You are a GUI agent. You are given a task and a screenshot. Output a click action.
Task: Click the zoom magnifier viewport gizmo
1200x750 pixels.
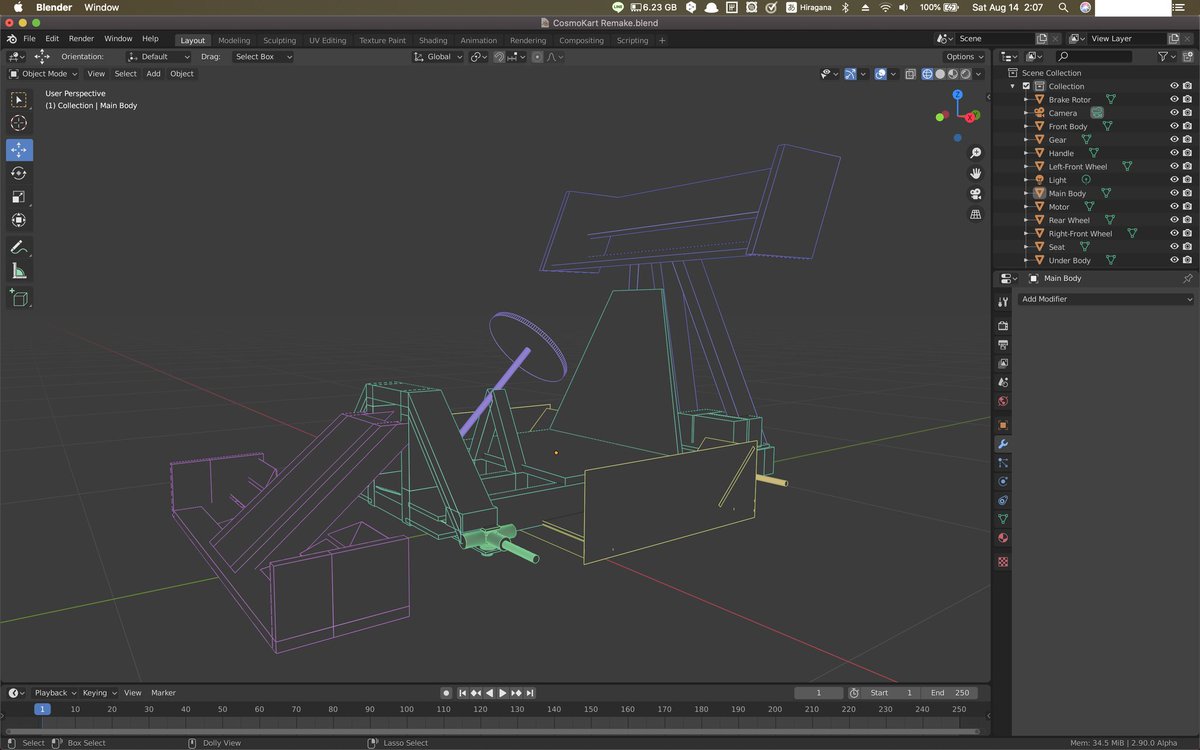pos(976,153)
